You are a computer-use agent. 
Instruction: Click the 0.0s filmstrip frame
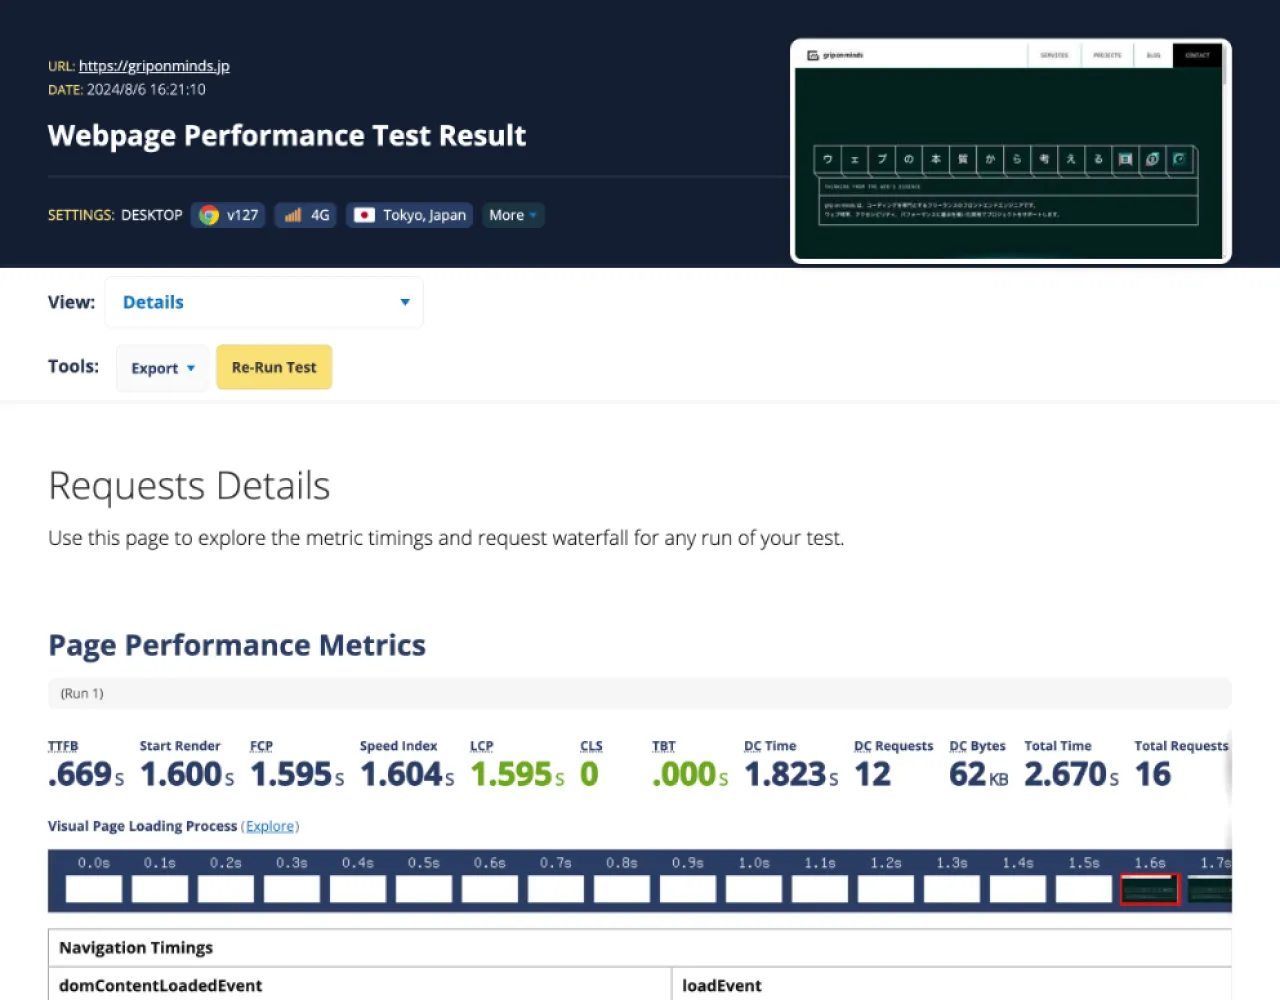click(x=93, y=888)
